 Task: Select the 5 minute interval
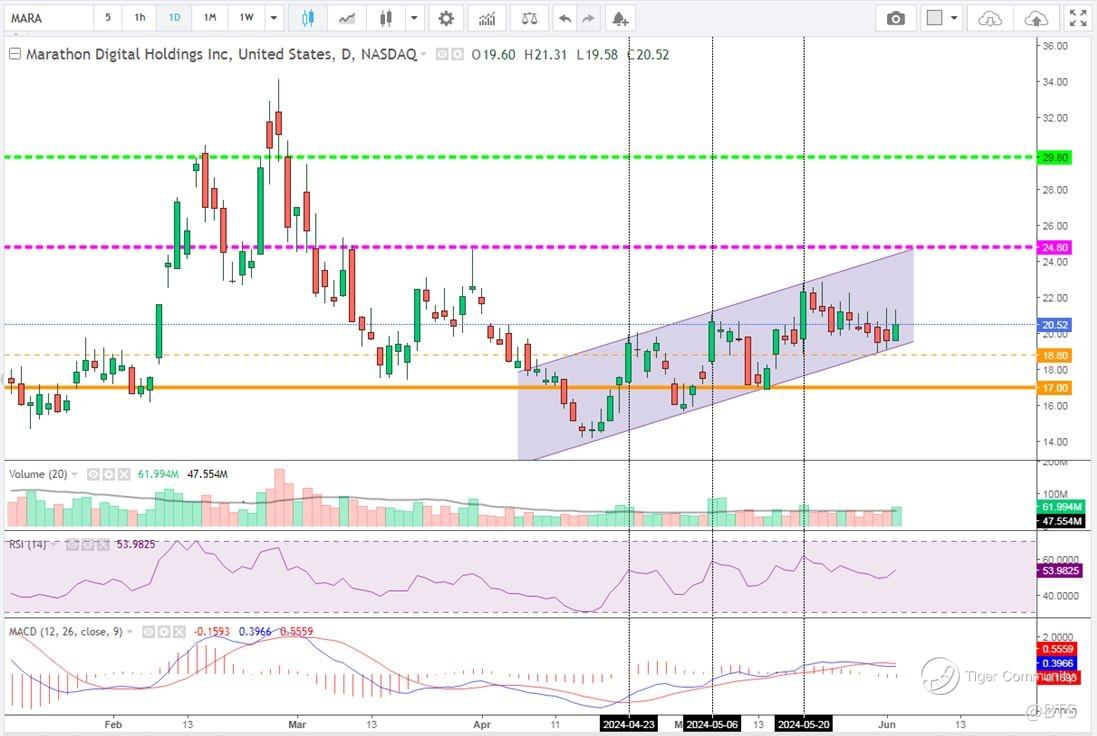108,17
